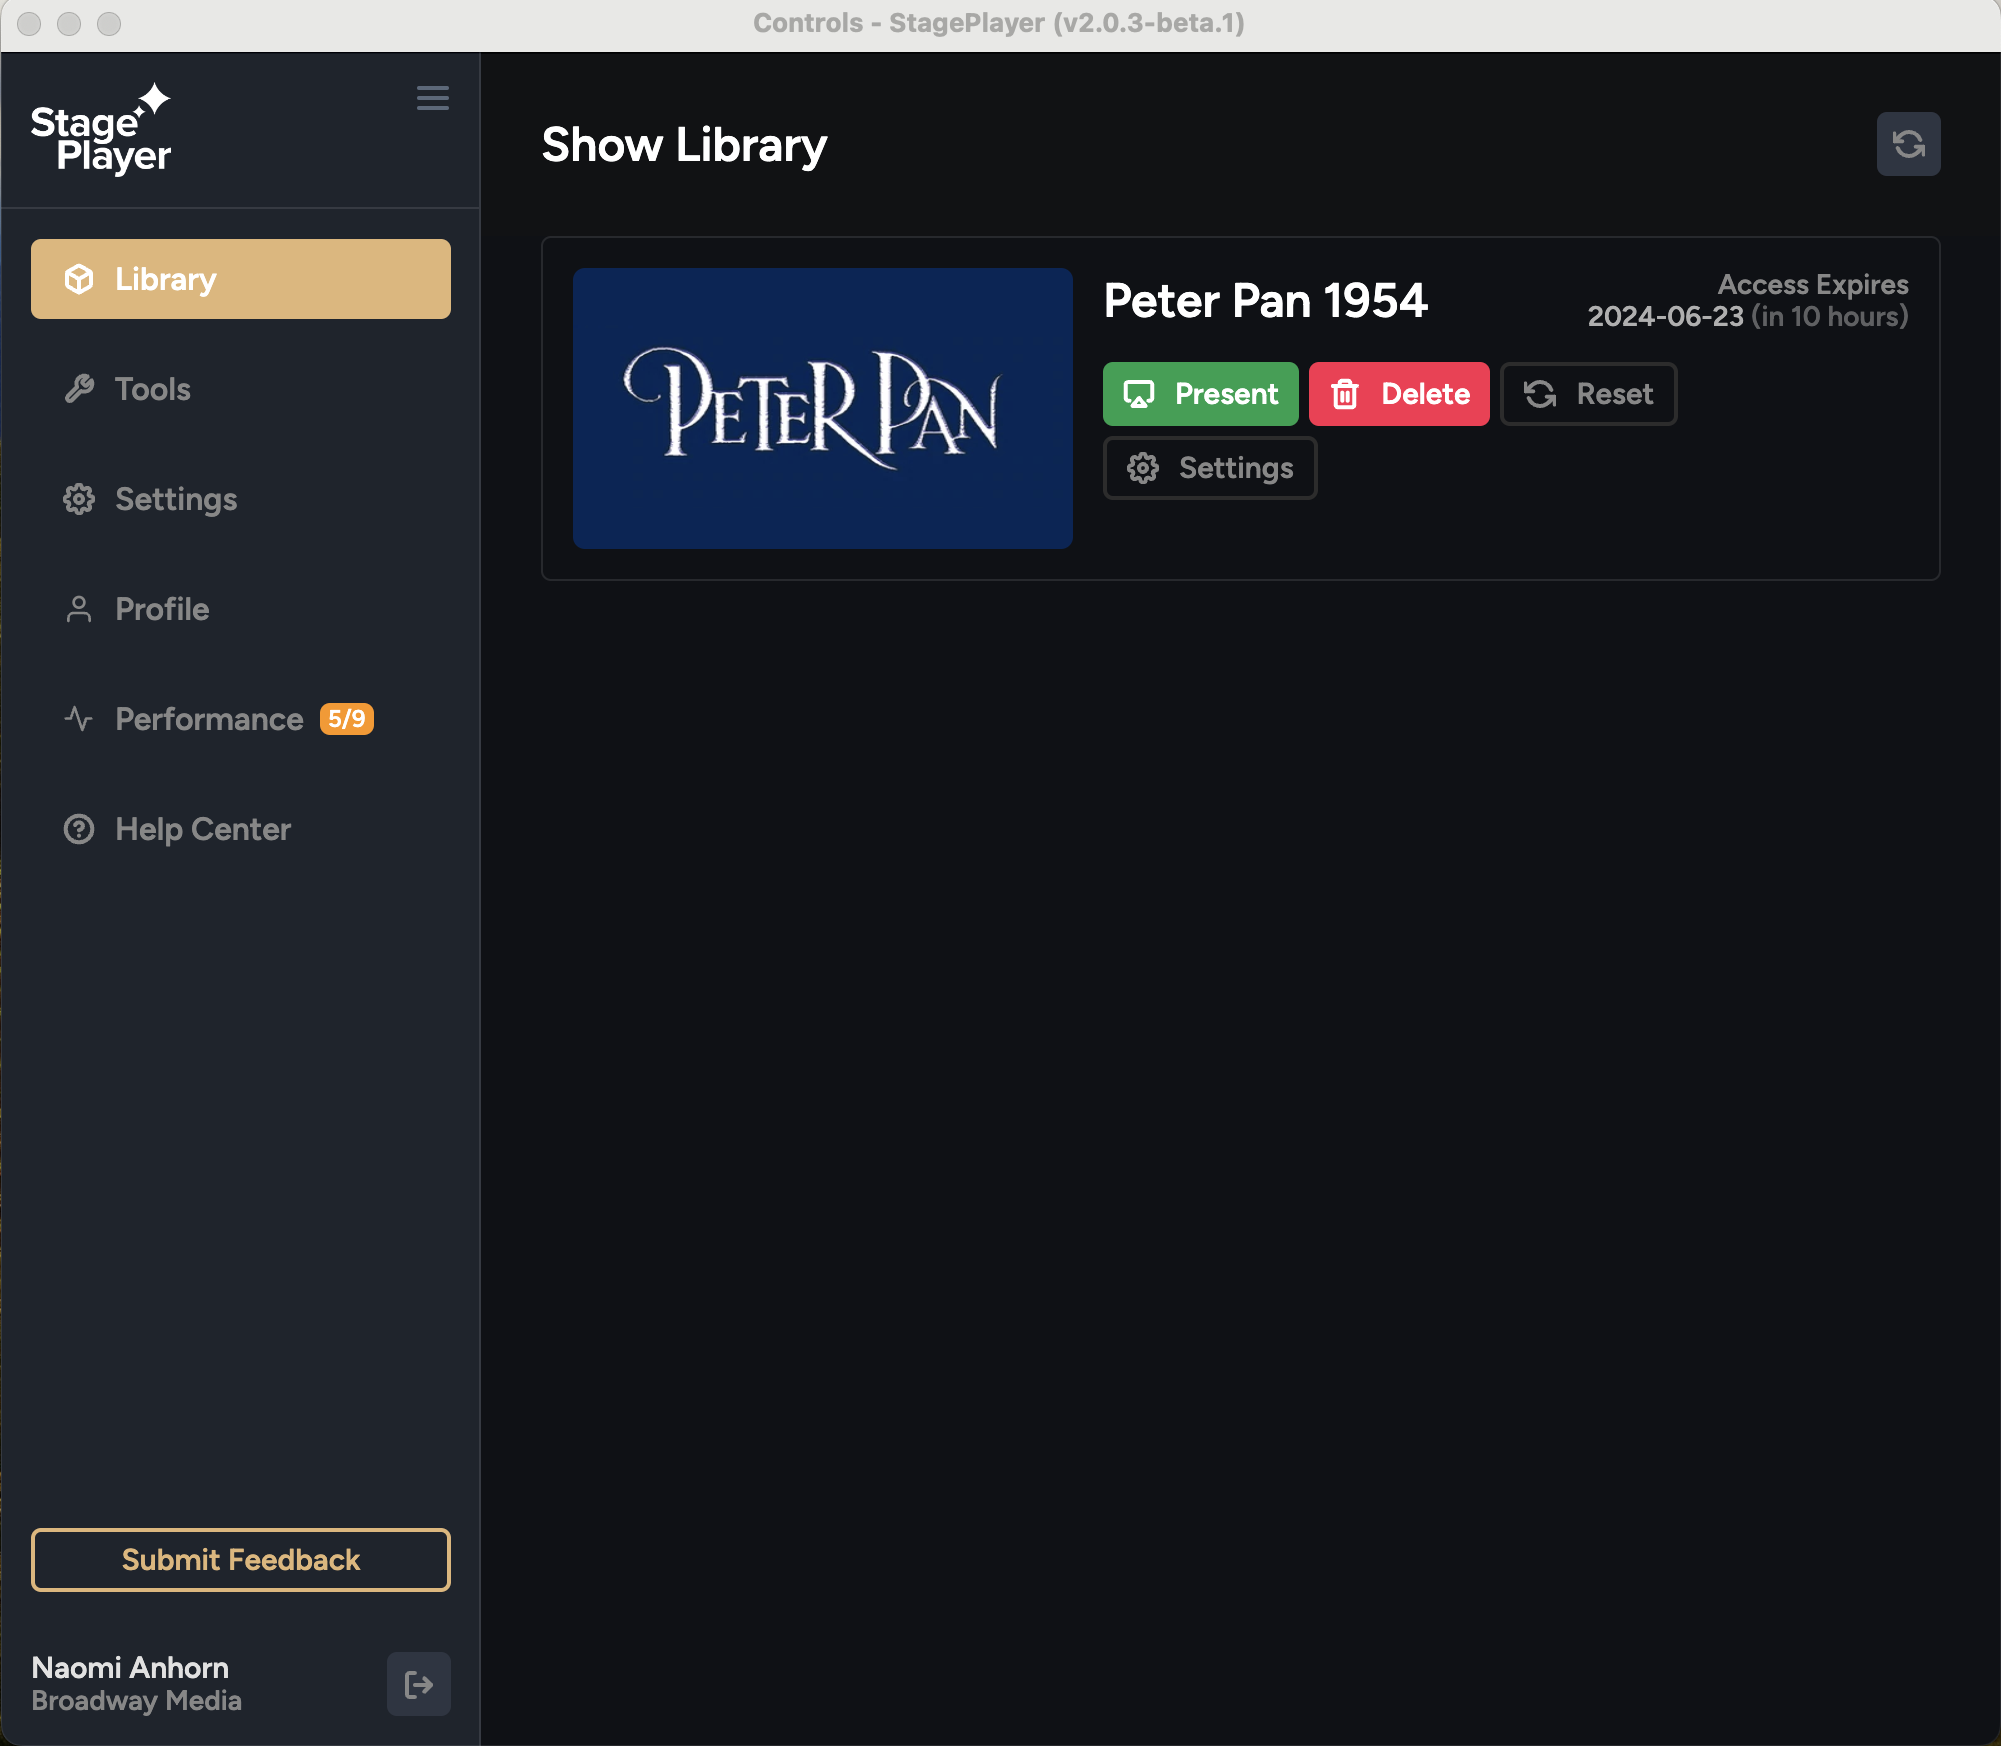The height and width of the screenshot is (1746, 2001).
Task: Click the Peter Pan 1954 title
Action: 1265,301
